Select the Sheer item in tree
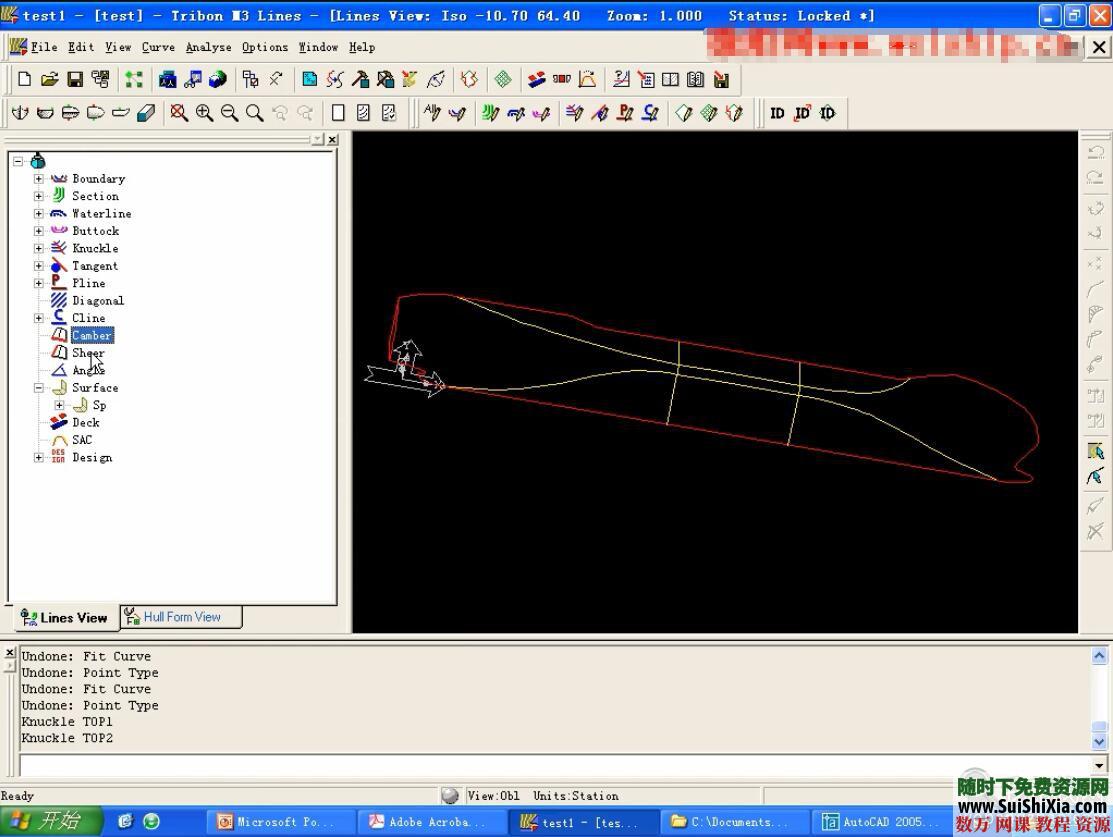The height and width of the screenshot is (837, 1113). (x=88, y=353)
